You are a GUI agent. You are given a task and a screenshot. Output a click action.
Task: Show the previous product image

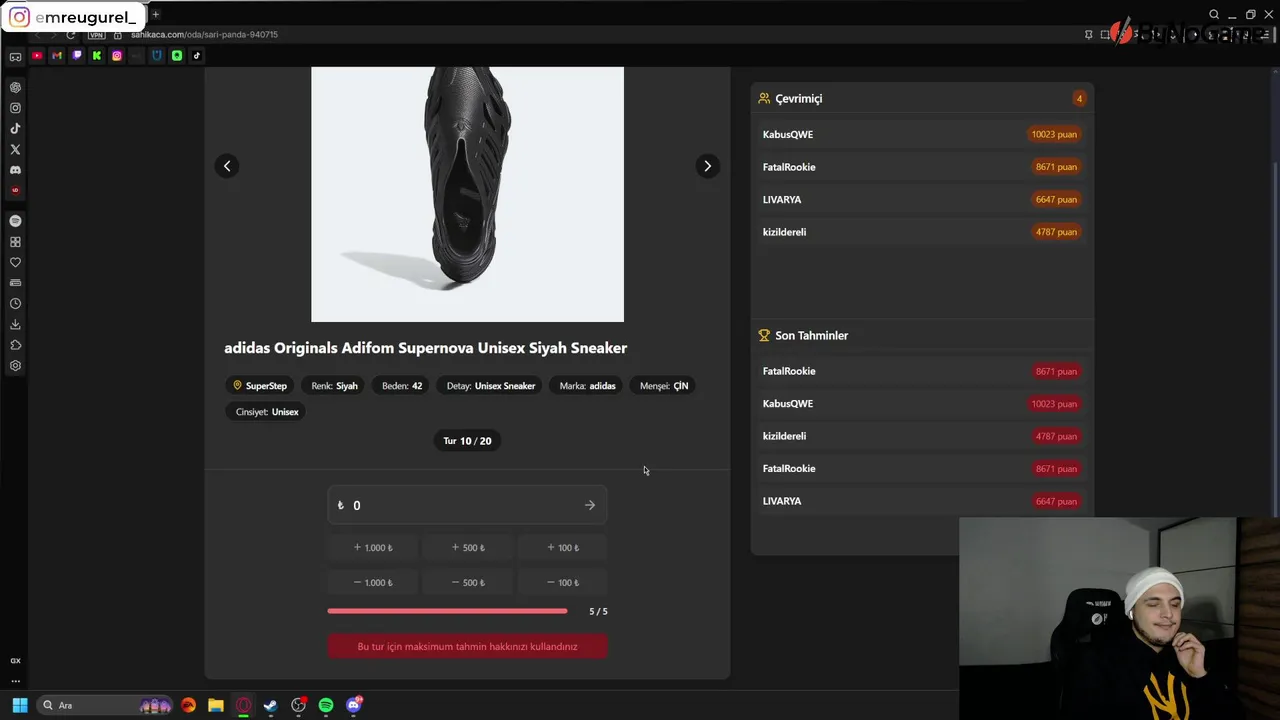tap(227, 166)
